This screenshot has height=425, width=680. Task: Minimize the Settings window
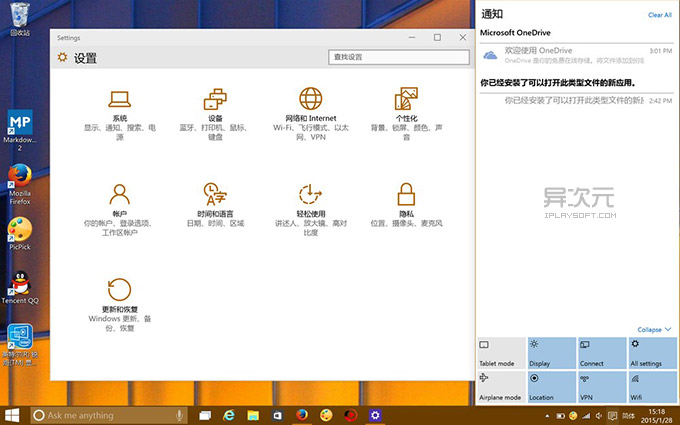pyautogui.click(x=412, y=38)
